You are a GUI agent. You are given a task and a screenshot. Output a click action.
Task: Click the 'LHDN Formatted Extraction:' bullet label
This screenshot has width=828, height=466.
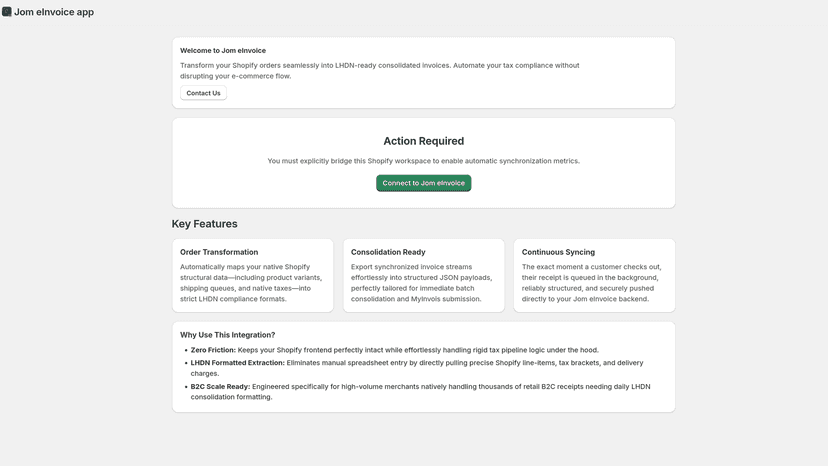[238, 363]
